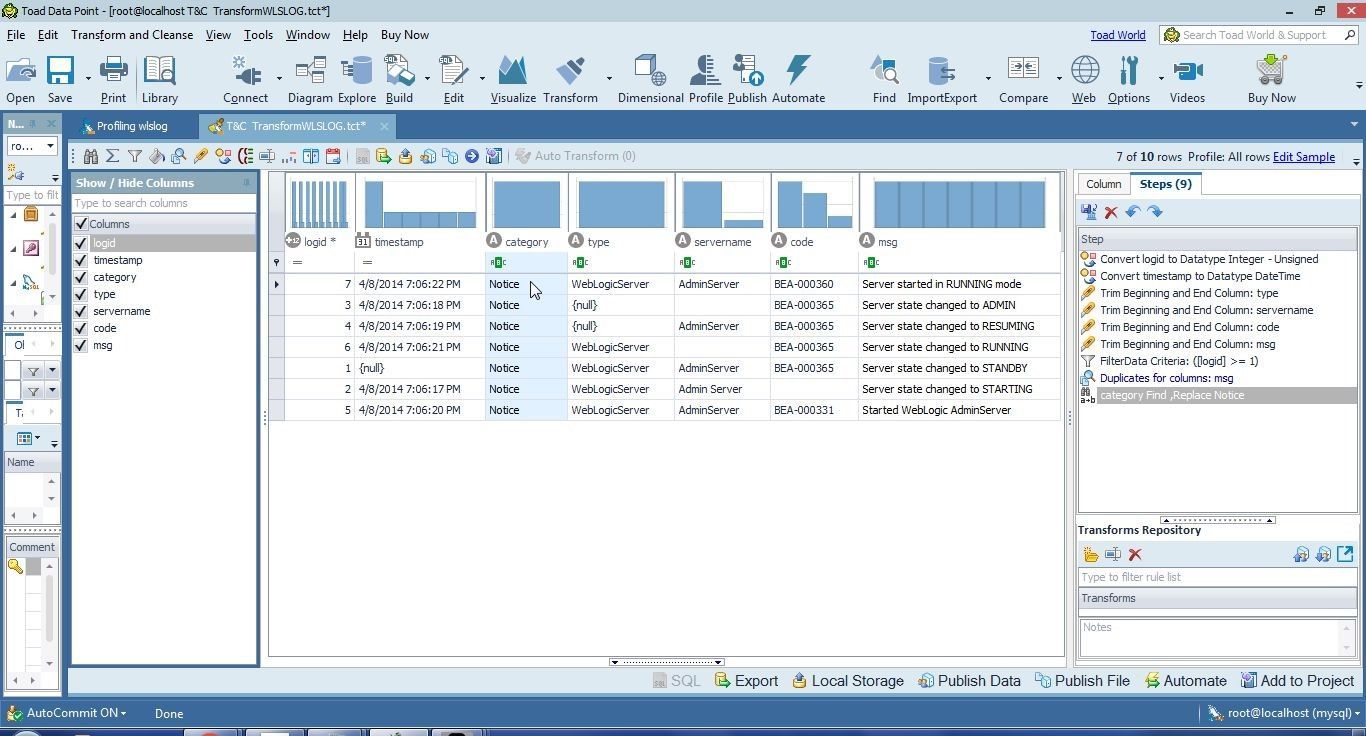Uncheck the msg column checkbox

point(81,345)
